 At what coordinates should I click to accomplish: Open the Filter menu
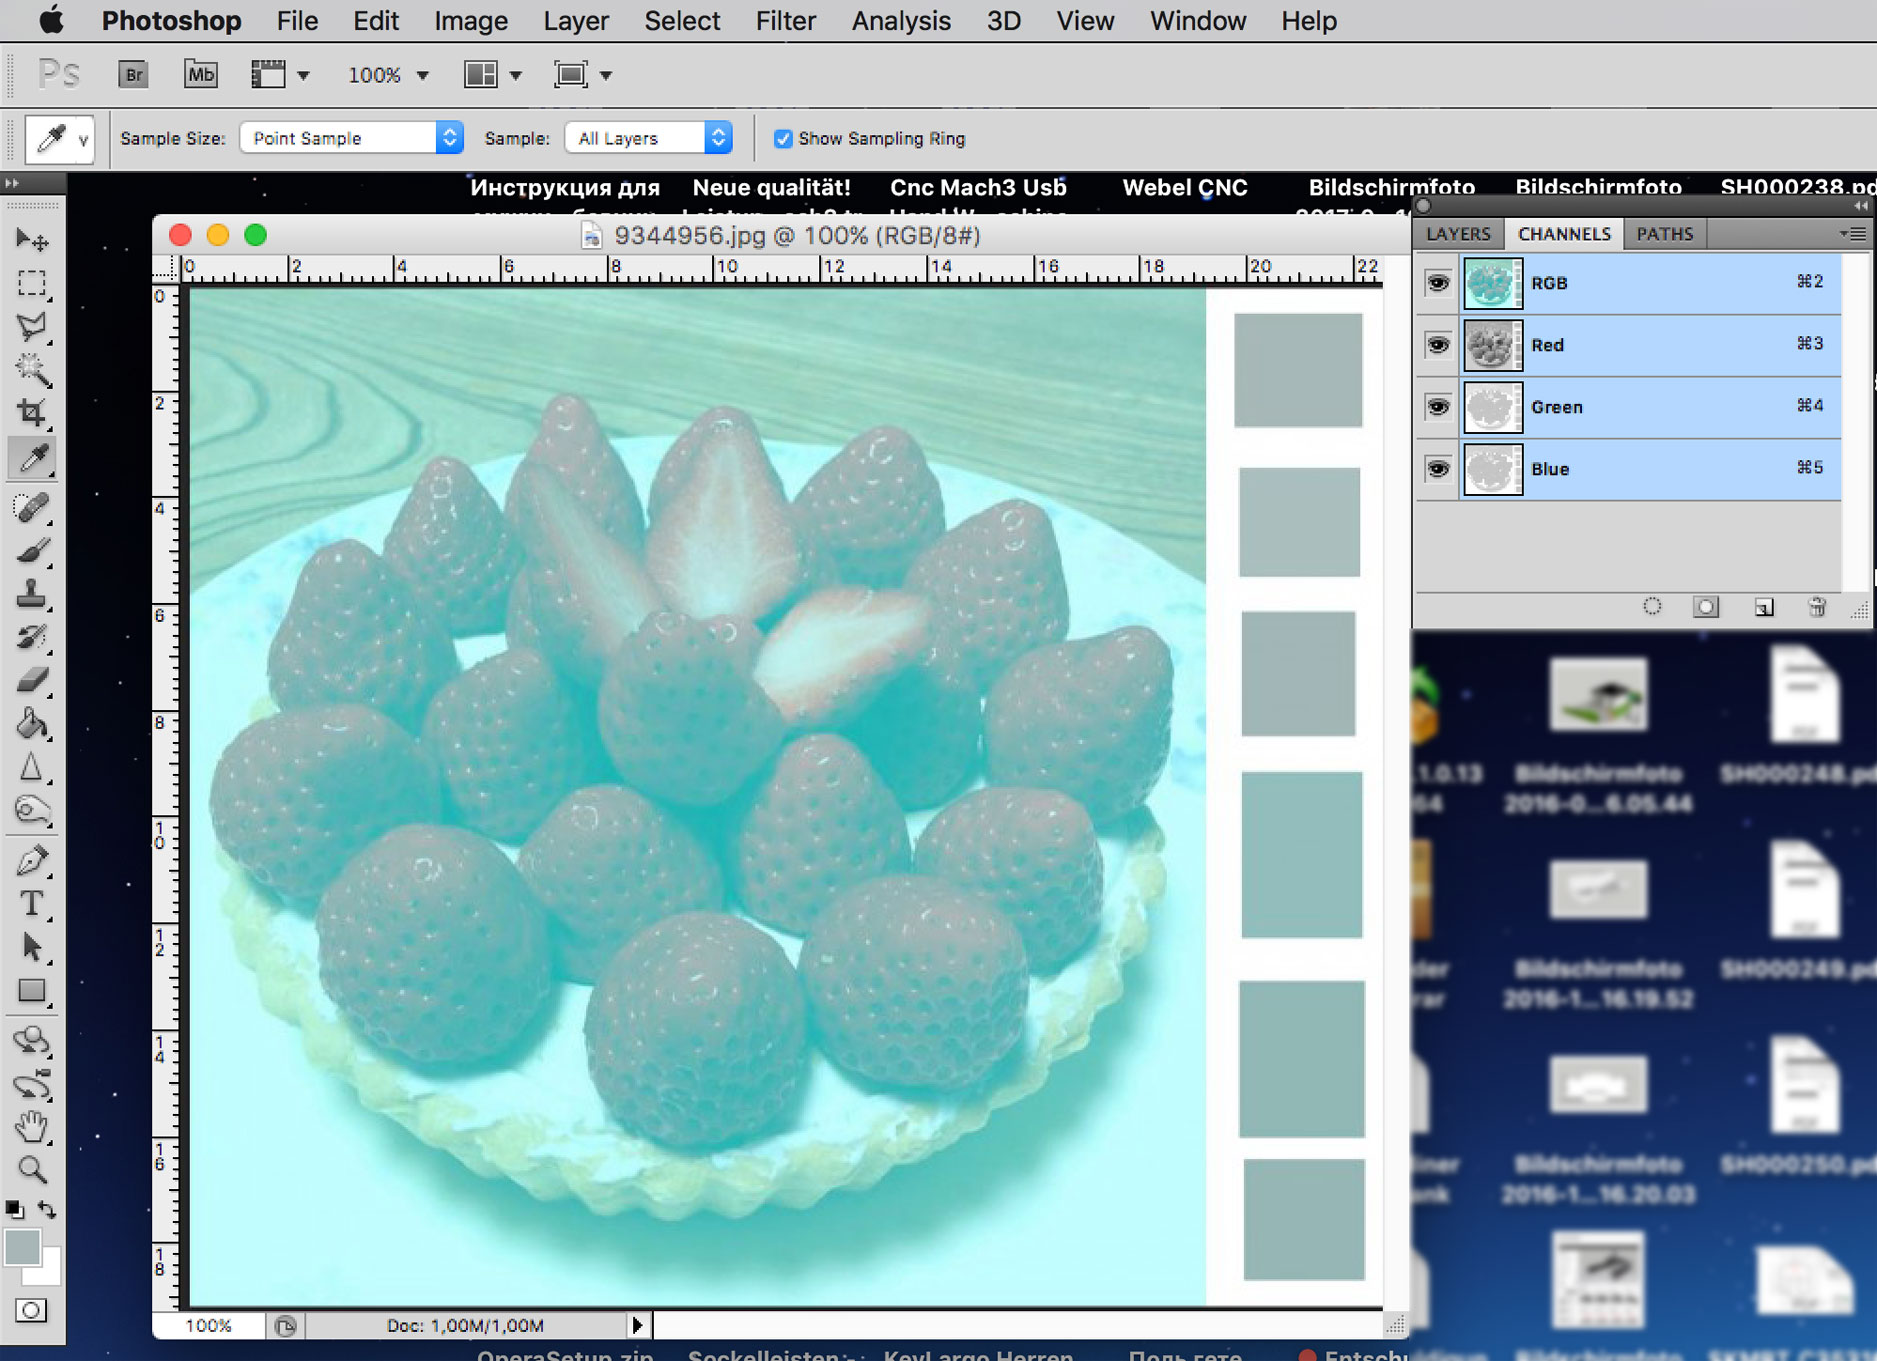pyautogui.click(x=785, y=21)
